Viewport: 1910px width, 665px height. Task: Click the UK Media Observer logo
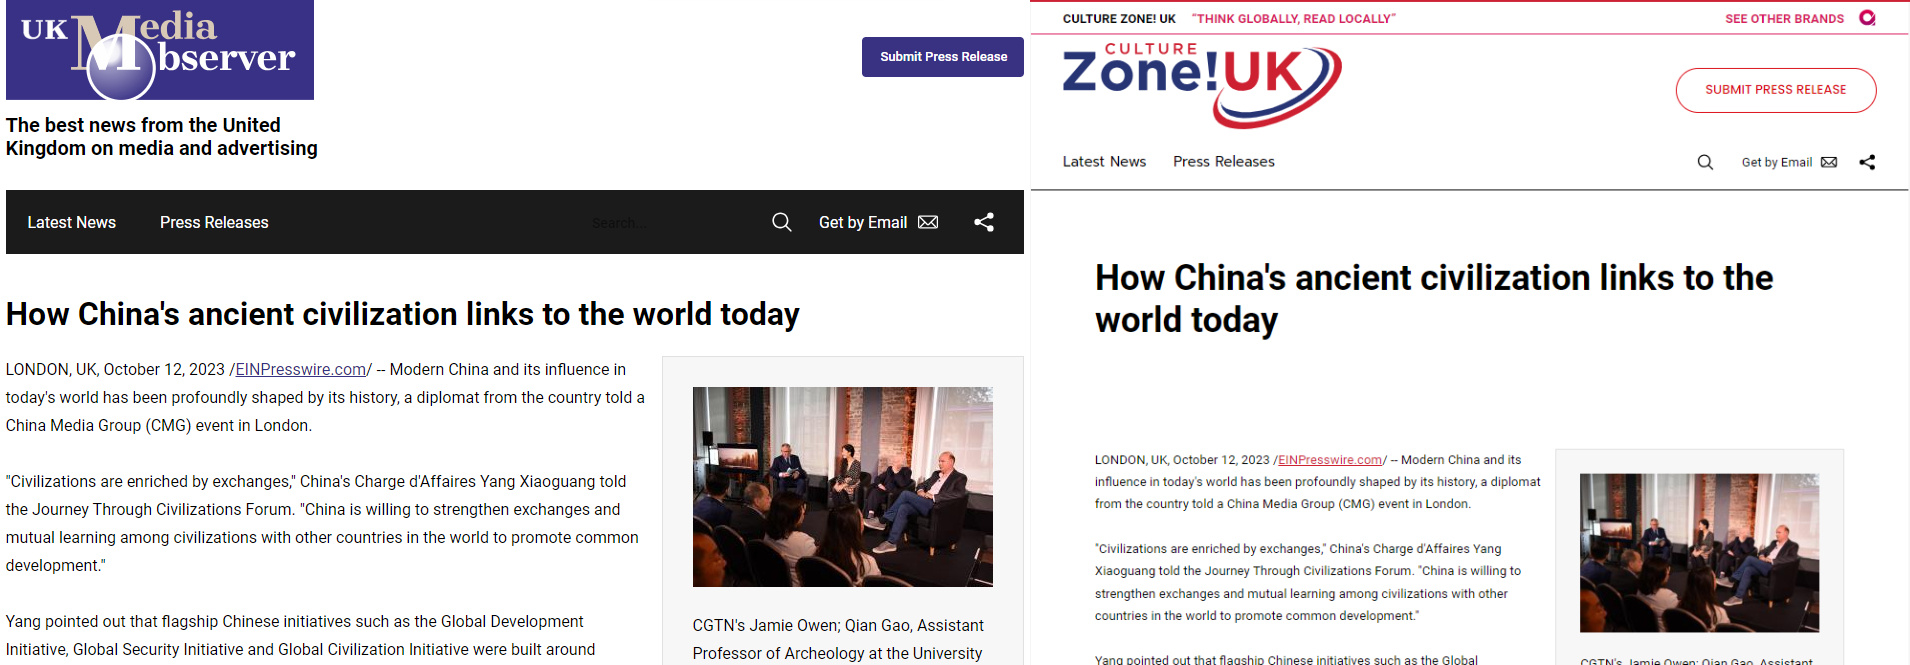[x=160, y=50]
